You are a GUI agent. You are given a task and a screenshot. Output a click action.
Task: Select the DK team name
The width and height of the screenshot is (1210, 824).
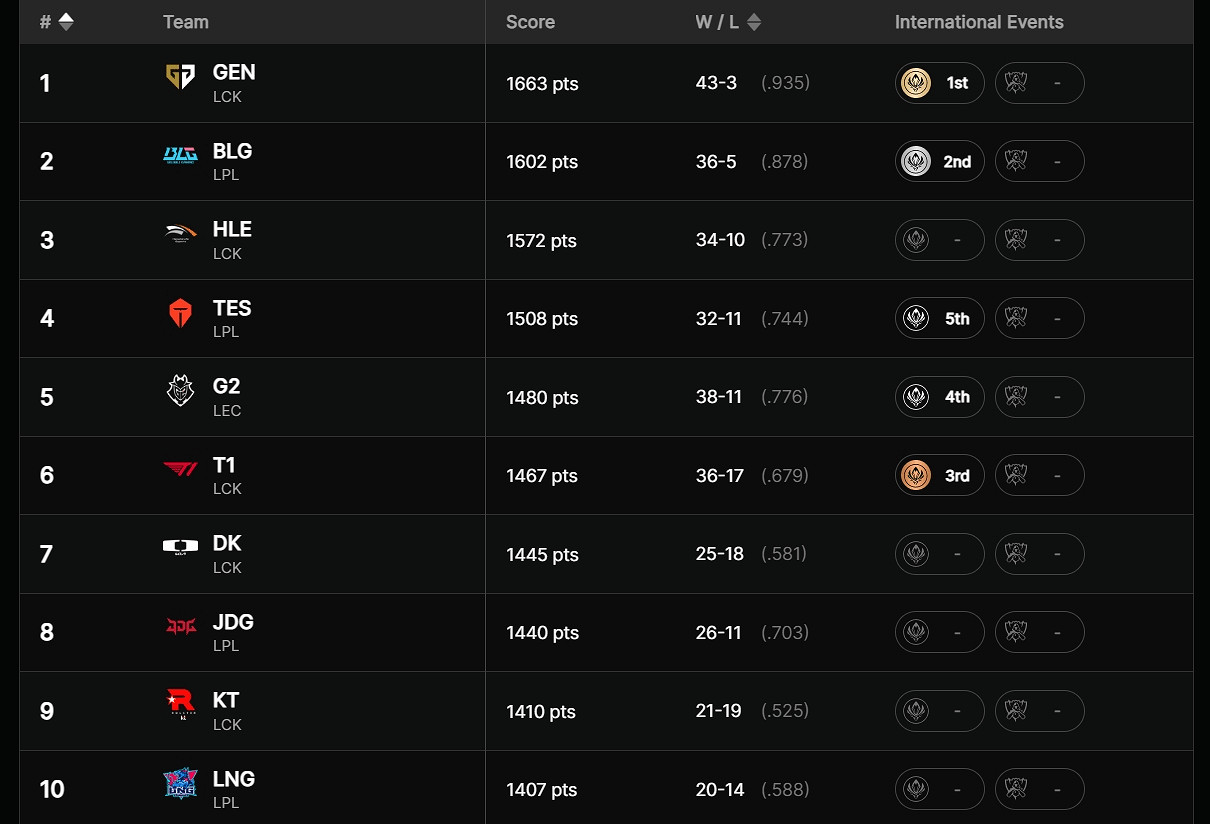coord(227,543)
